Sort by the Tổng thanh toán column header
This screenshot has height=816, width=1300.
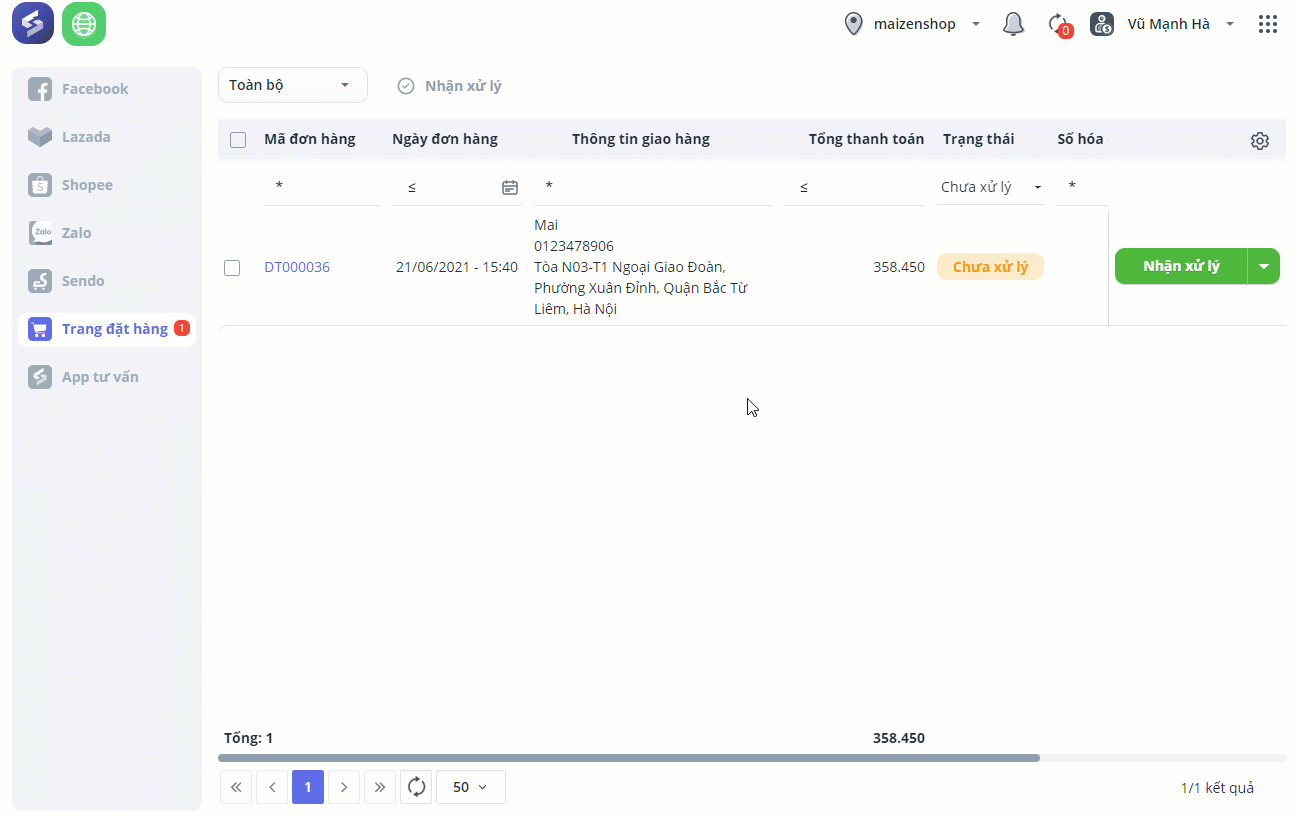pos(866,139)
